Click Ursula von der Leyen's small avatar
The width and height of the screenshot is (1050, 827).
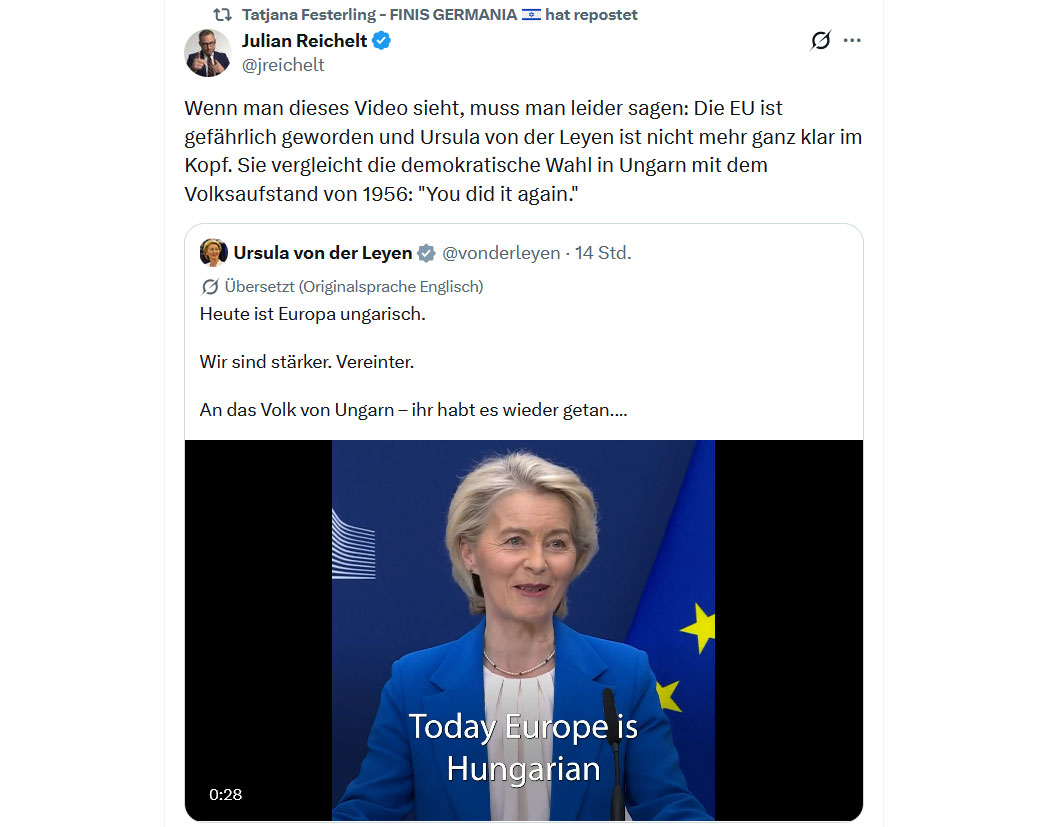(x=214, y=252)
